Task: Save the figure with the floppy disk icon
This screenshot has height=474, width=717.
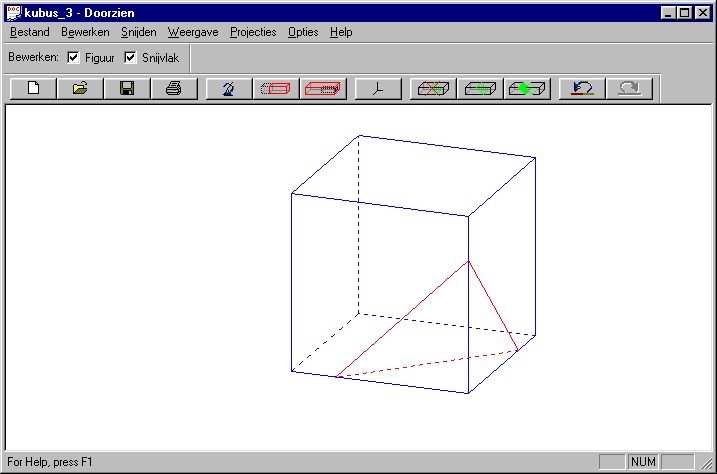Action: coord(127,88)
